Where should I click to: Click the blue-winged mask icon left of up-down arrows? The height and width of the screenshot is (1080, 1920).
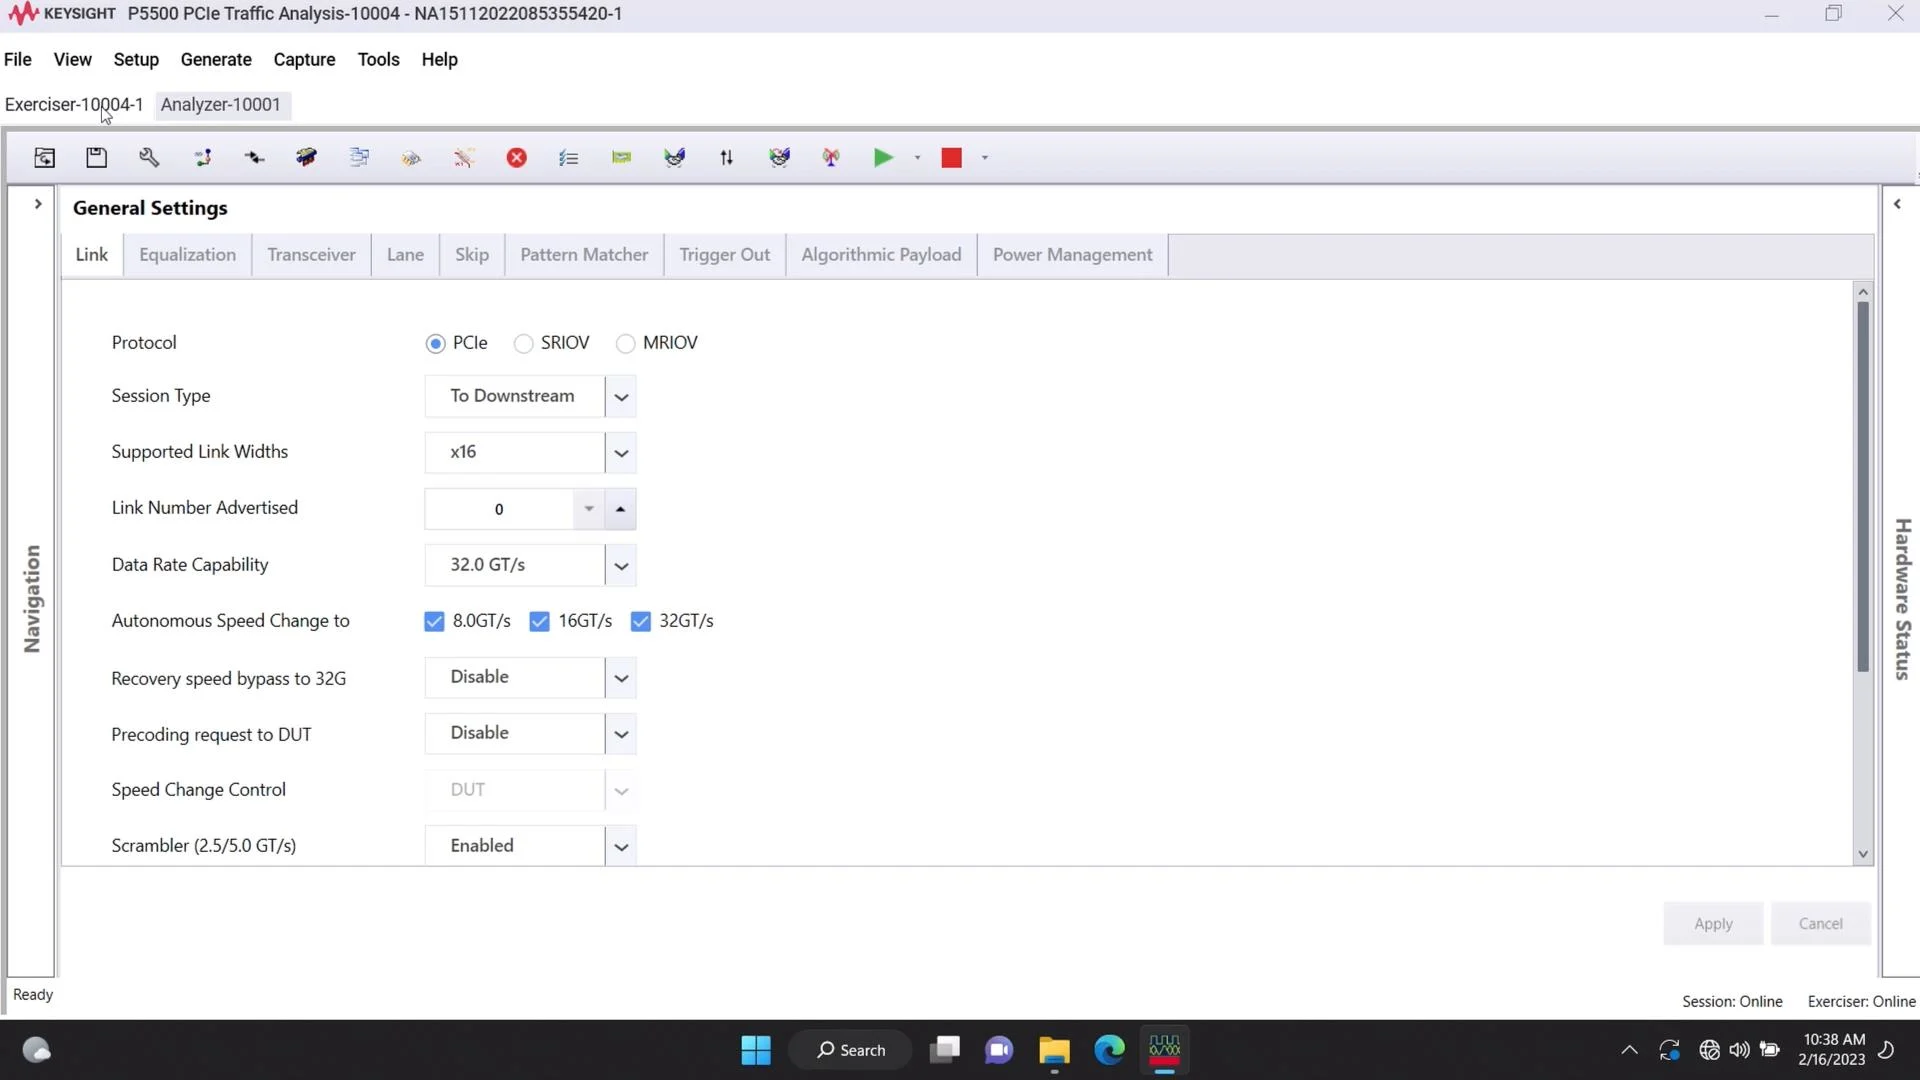[674, 157]
